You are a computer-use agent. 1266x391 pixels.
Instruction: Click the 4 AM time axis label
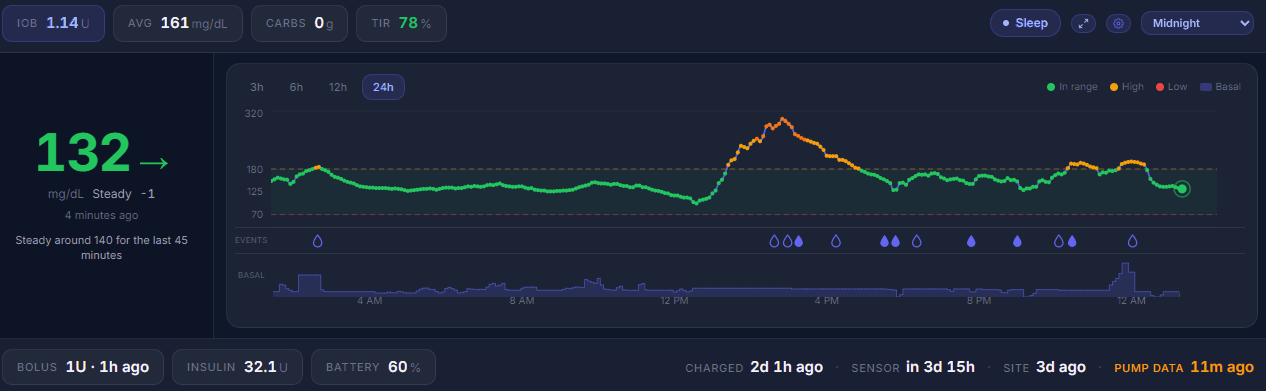point(369,301)
